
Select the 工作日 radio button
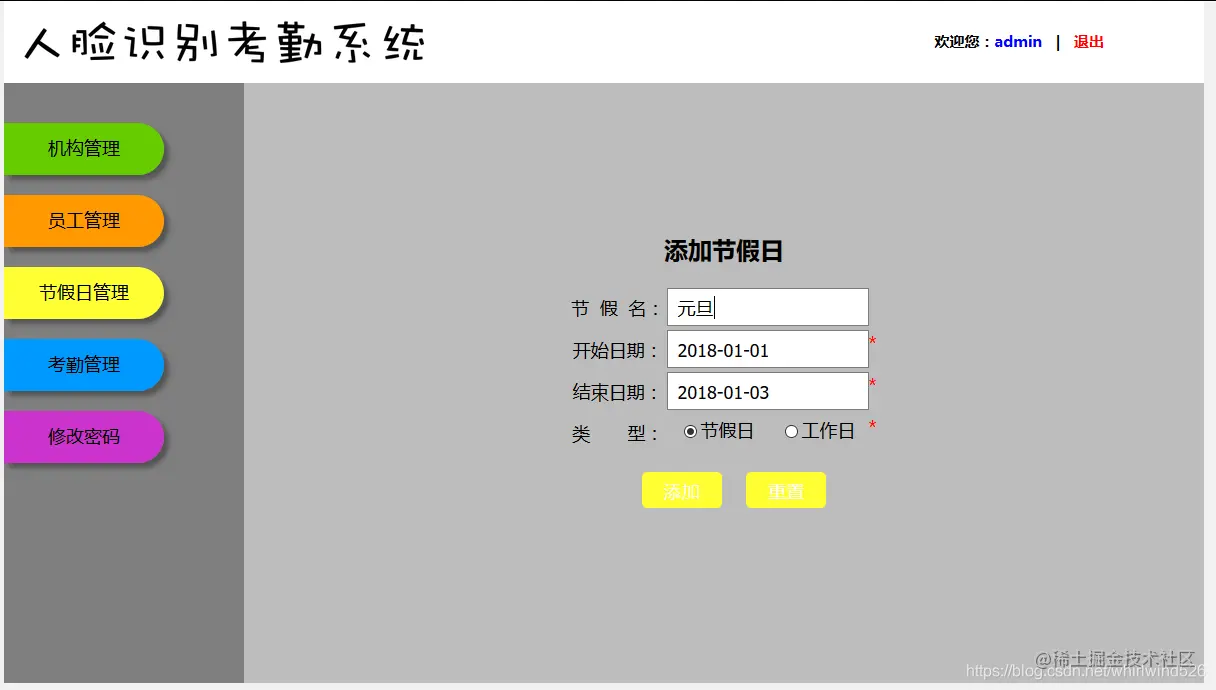coord(791,432)
